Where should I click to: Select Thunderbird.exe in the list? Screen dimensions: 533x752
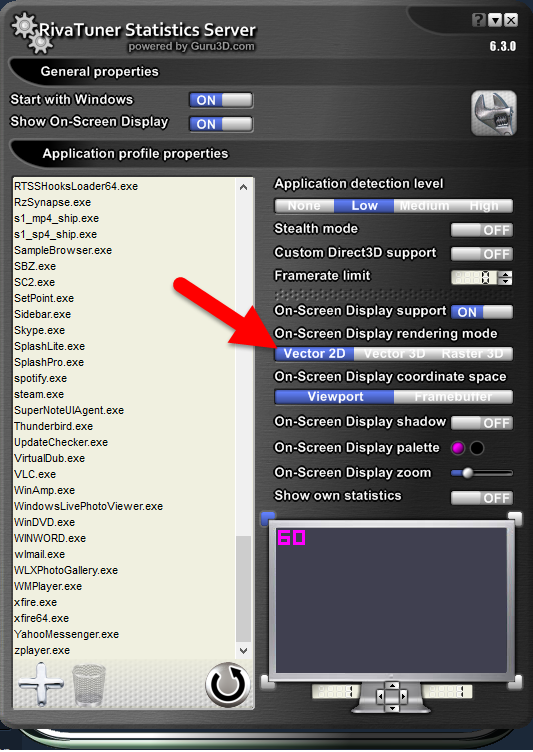coord(53,426)
